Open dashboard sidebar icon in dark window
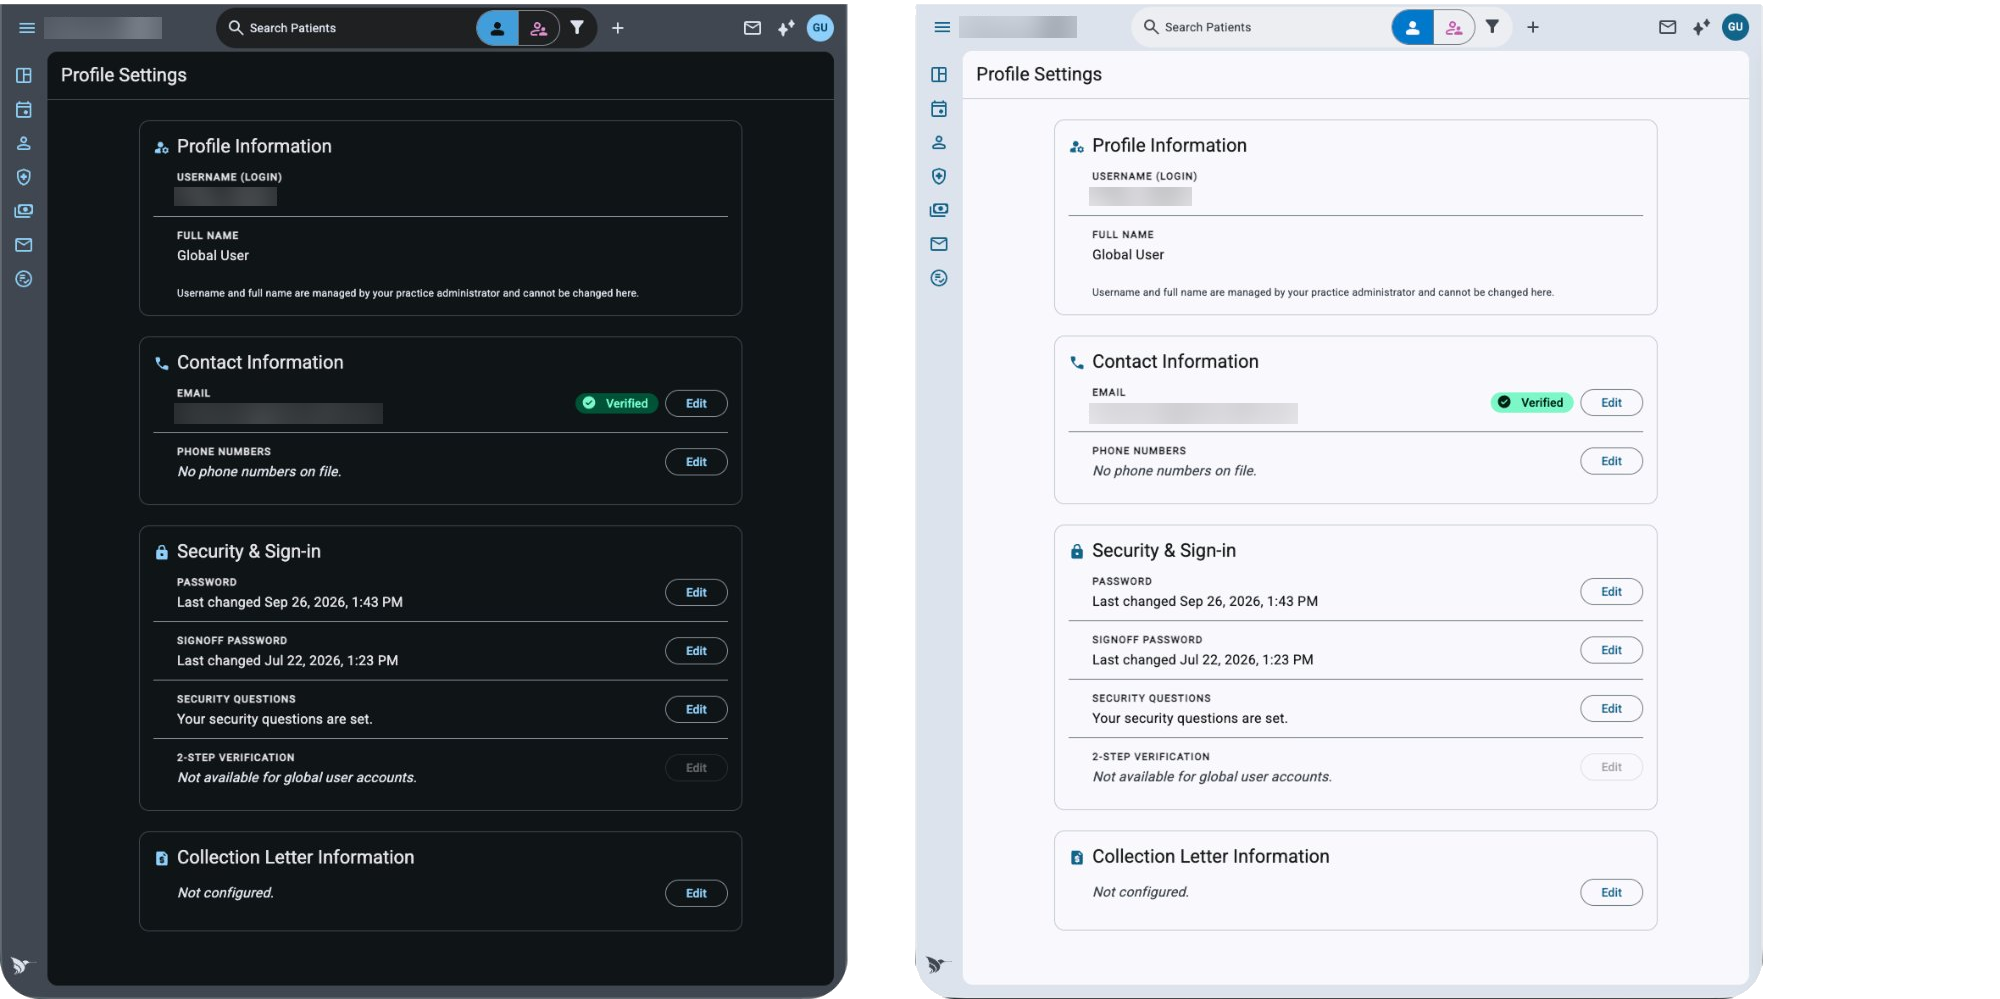2000x999 pixels. coord(24,75)
